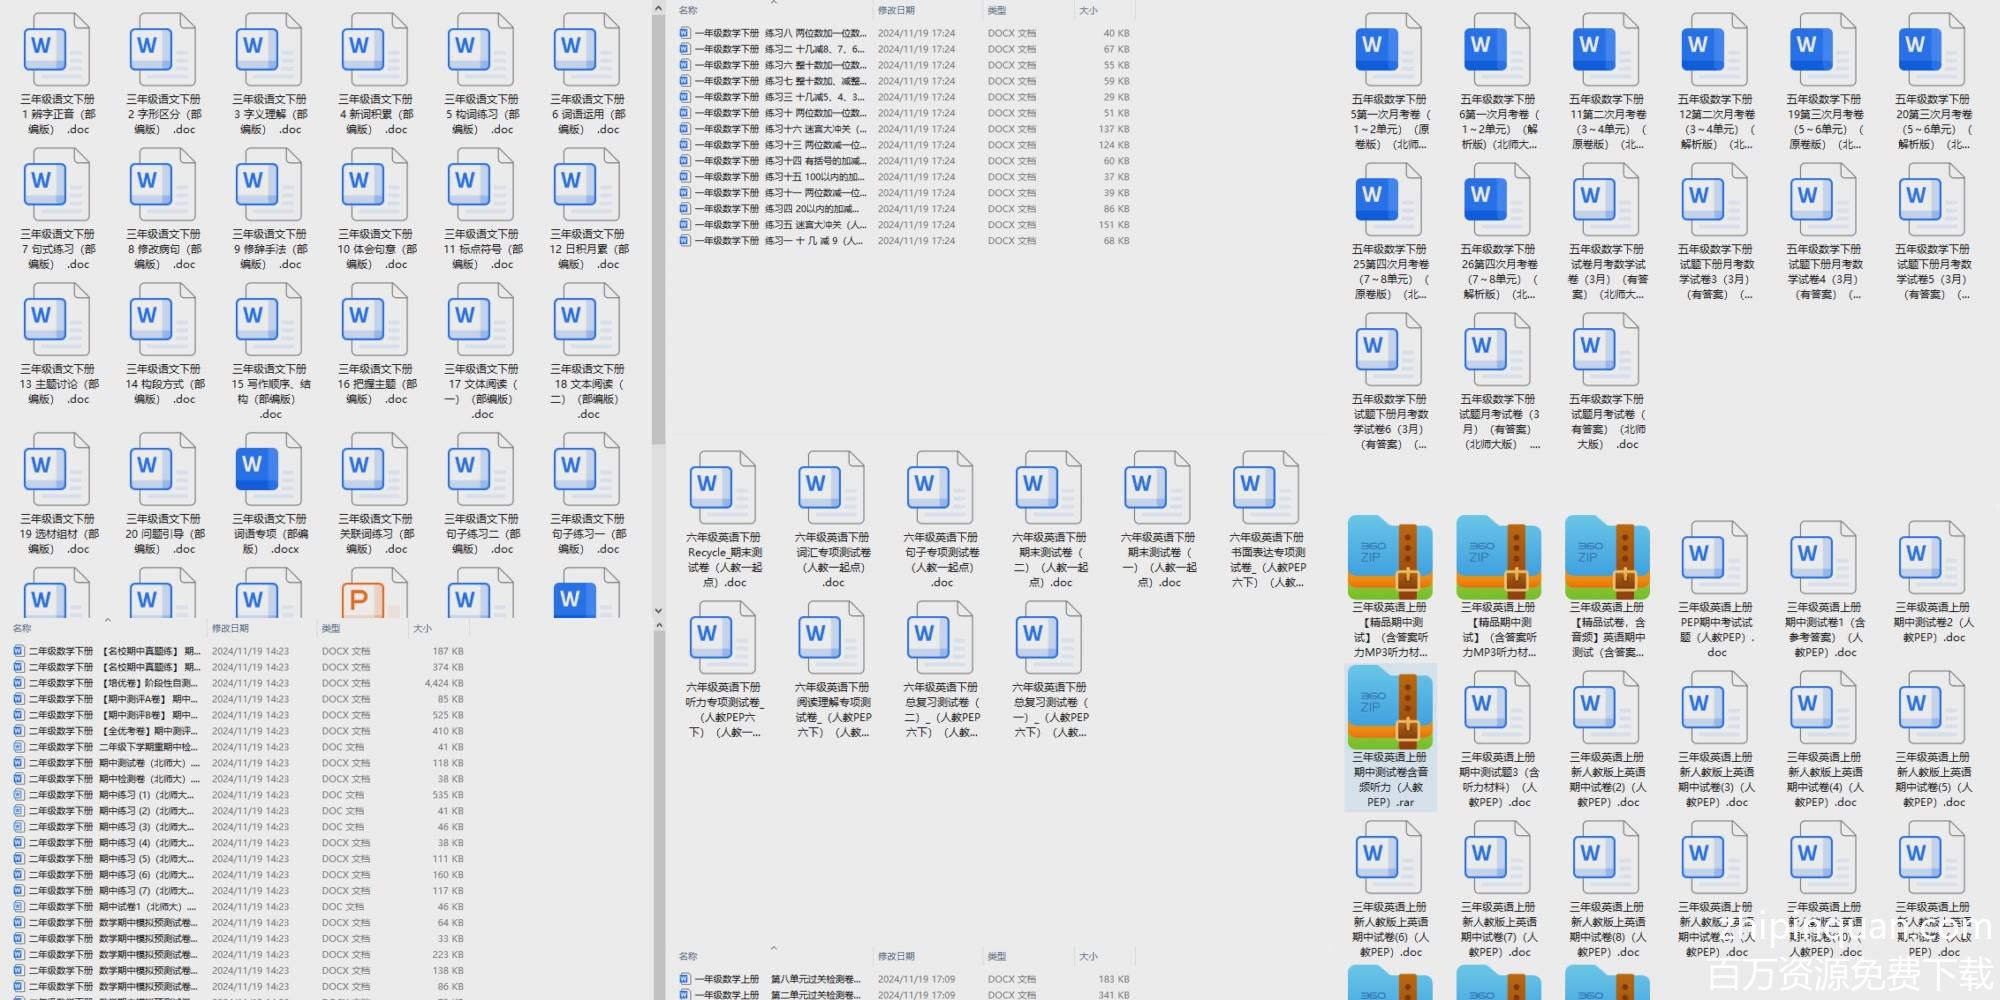This screenshot has width=2000, height=1000.
Task: Sort 二年级数学下册 list by 大小 column
Action: [x=423, y=629]
